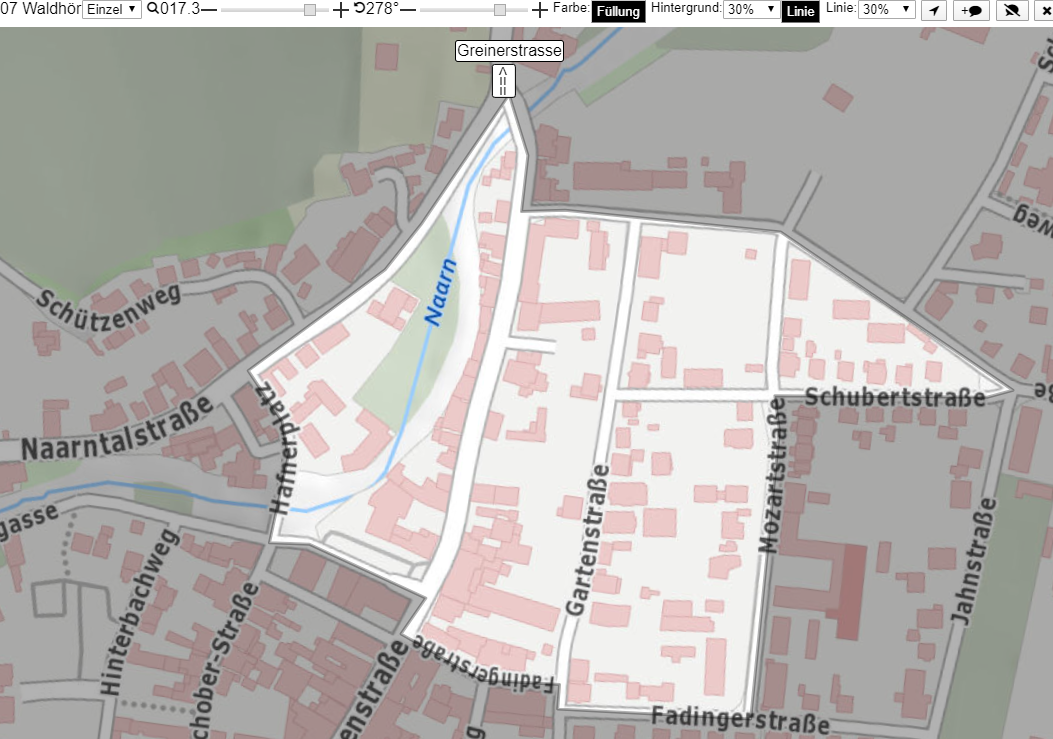
Task: Increase rotation with plus after rotation slider
Action: [x=540, y=10]
